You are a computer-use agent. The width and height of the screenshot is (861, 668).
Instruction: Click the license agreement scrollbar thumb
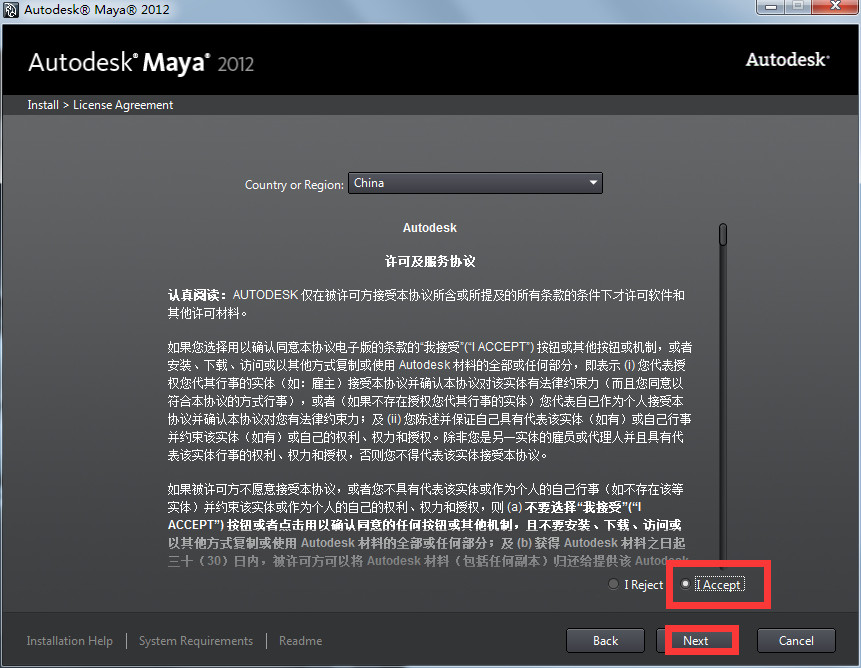point(723,234)
